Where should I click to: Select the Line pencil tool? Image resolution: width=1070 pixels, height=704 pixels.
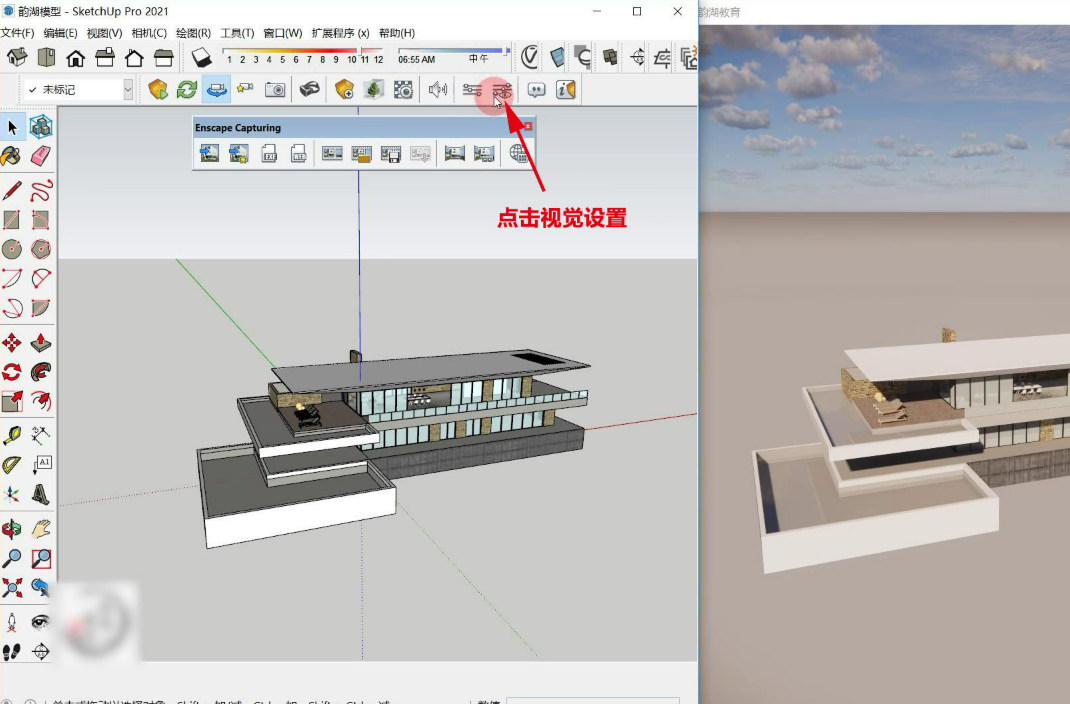[12, 190]
